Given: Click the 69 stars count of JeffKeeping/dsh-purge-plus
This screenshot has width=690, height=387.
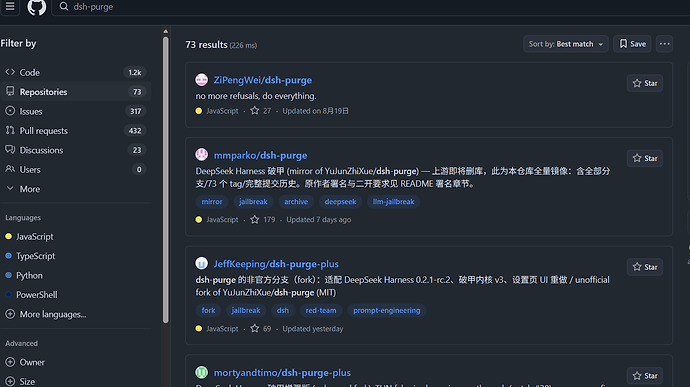Looking at the screenshot, I should (x=261, y=329).
